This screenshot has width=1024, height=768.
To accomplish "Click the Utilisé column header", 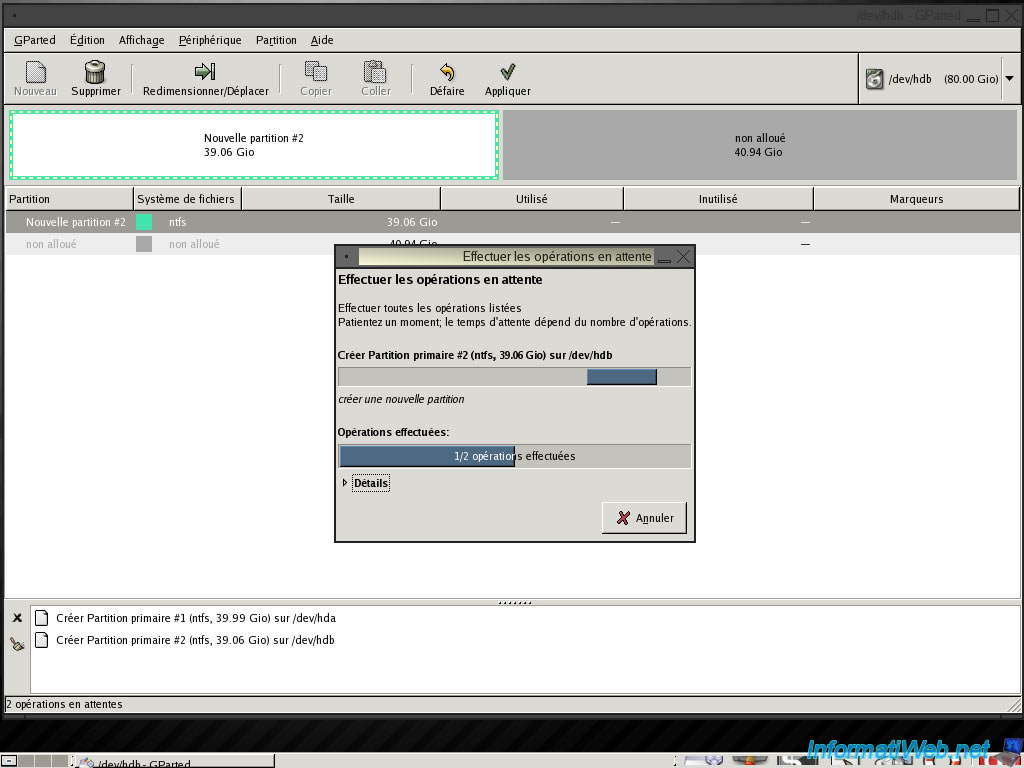I will pyautogui.click(x=532, y=199).
